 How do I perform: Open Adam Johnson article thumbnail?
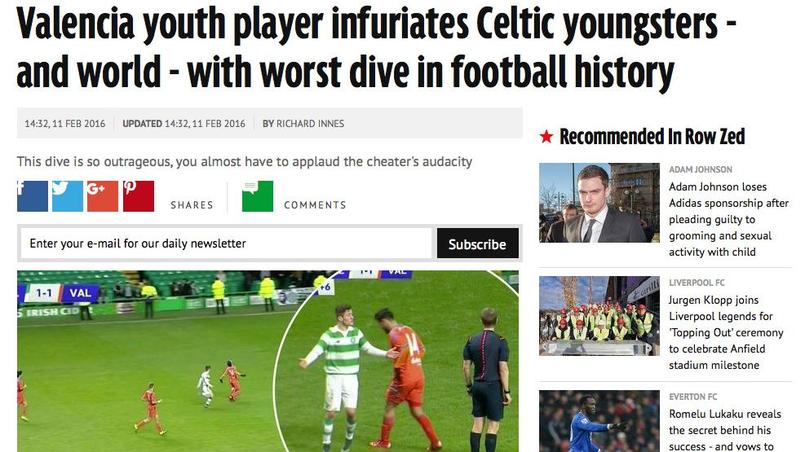click(x=599, y=203)
